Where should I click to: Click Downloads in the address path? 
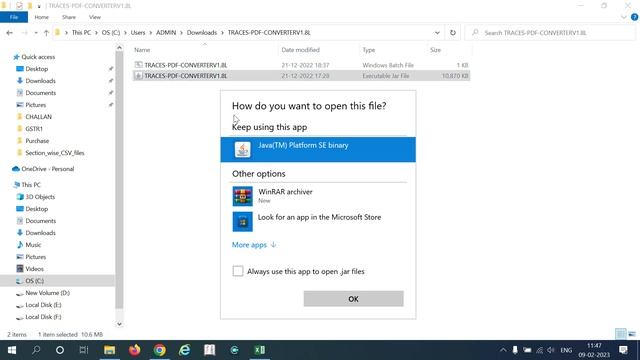pos(202,33)
